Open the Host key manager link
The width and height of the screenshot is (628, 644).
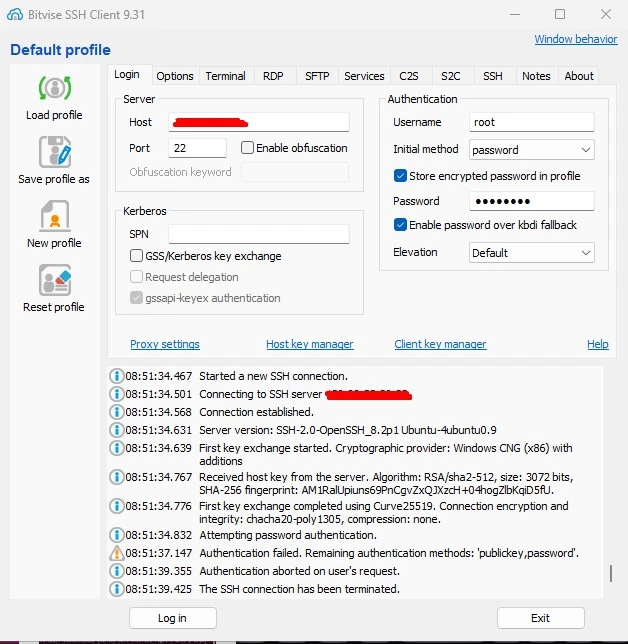(x=309, y=344)
